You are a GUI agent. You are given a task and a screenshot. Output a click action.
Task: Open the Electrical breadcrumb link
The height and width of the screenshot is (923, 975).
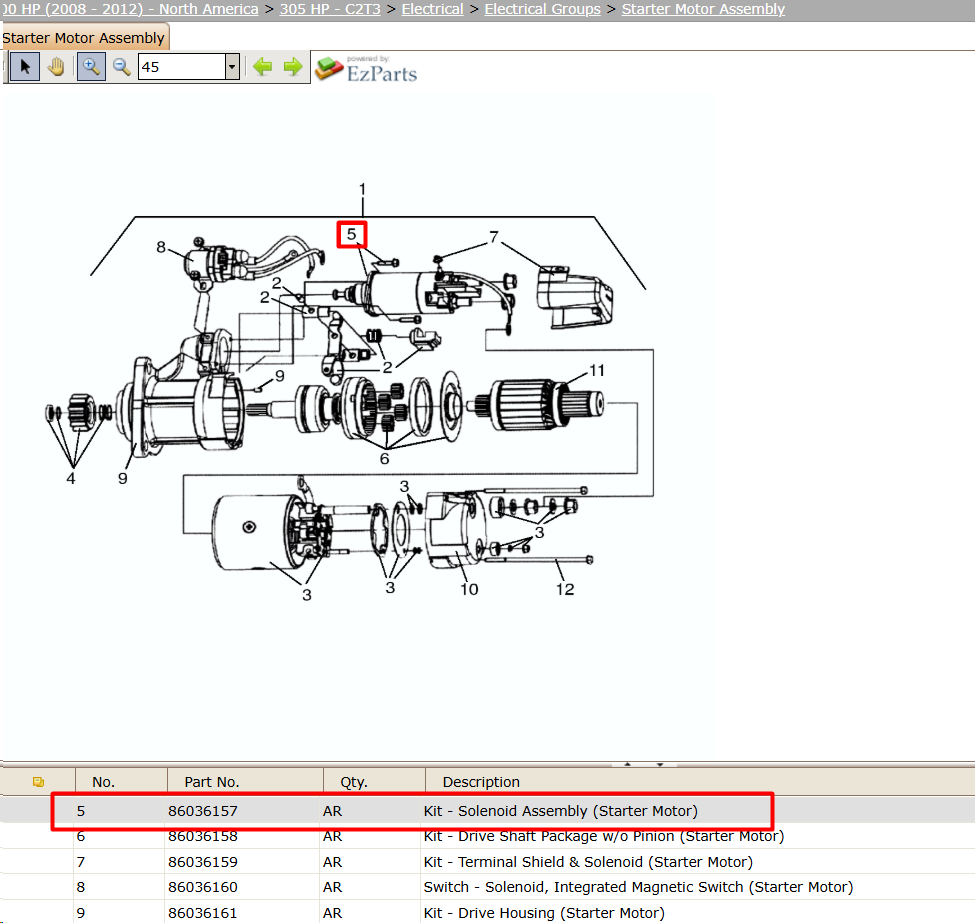pos(432,9)
